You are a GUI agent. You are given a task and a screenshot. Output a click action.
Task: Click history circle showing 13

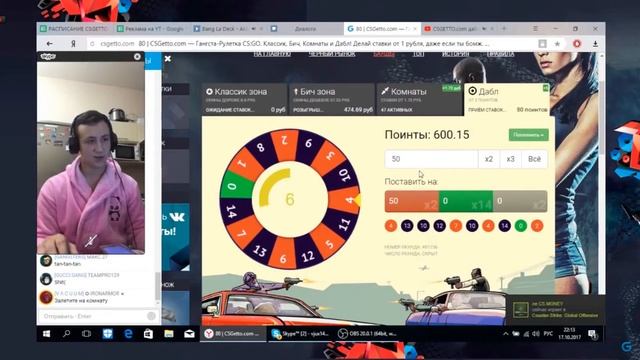407,226
